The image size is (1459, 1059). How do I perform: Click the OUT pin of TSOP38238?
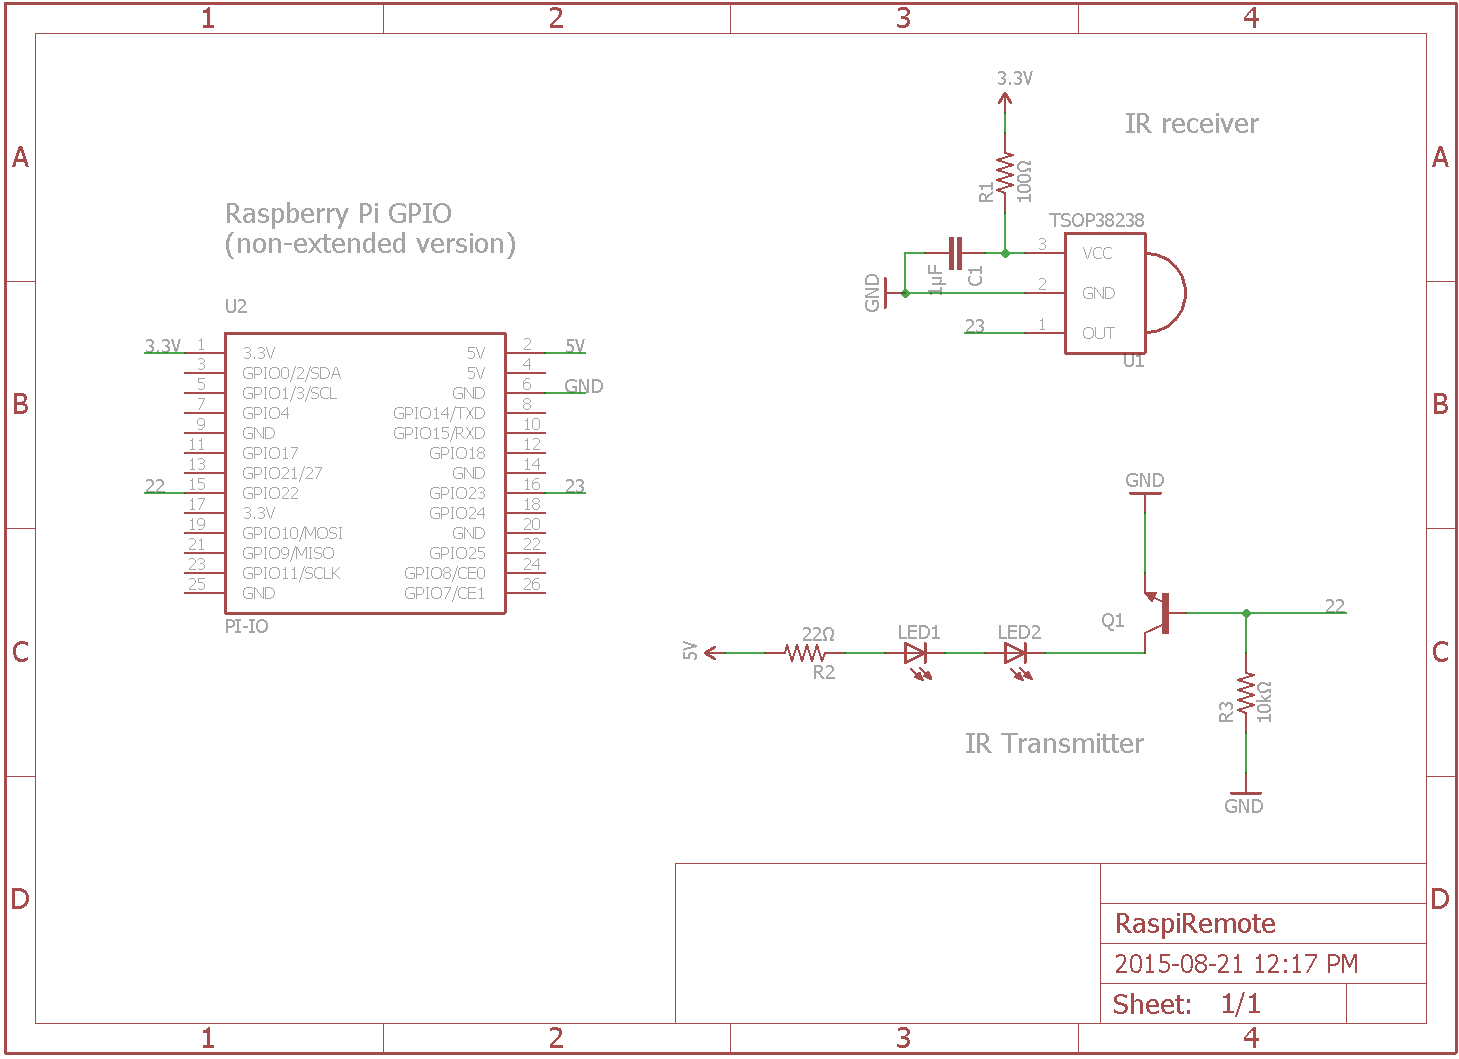[x=1098, y=333]
